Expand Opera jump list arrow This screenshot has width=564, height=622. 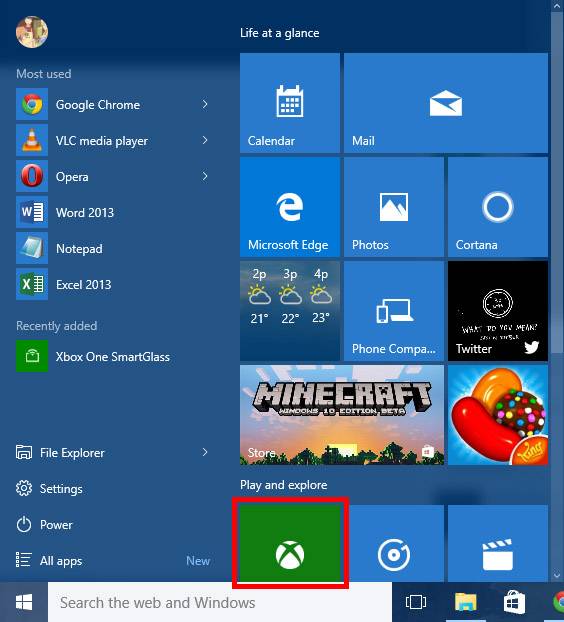point(205,176)
